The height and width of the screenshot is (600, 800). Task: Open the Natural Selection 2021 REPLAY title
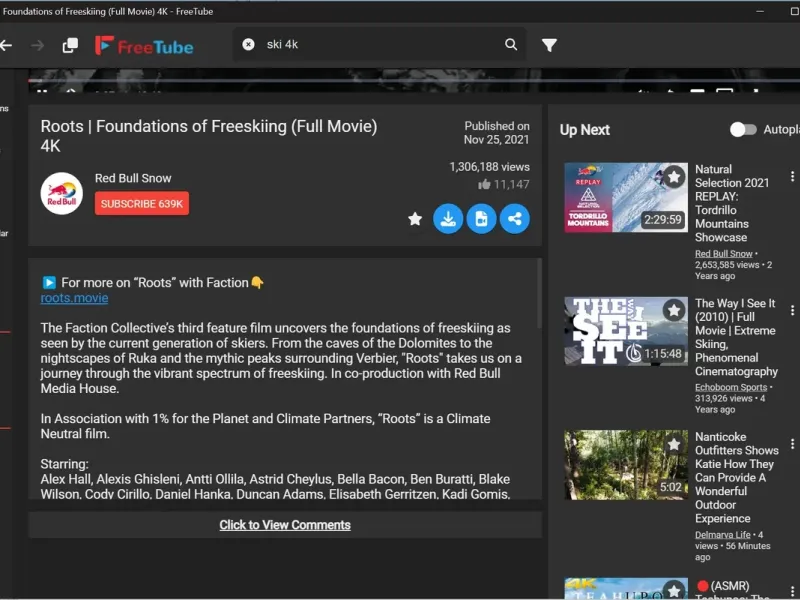coord(732,203)
